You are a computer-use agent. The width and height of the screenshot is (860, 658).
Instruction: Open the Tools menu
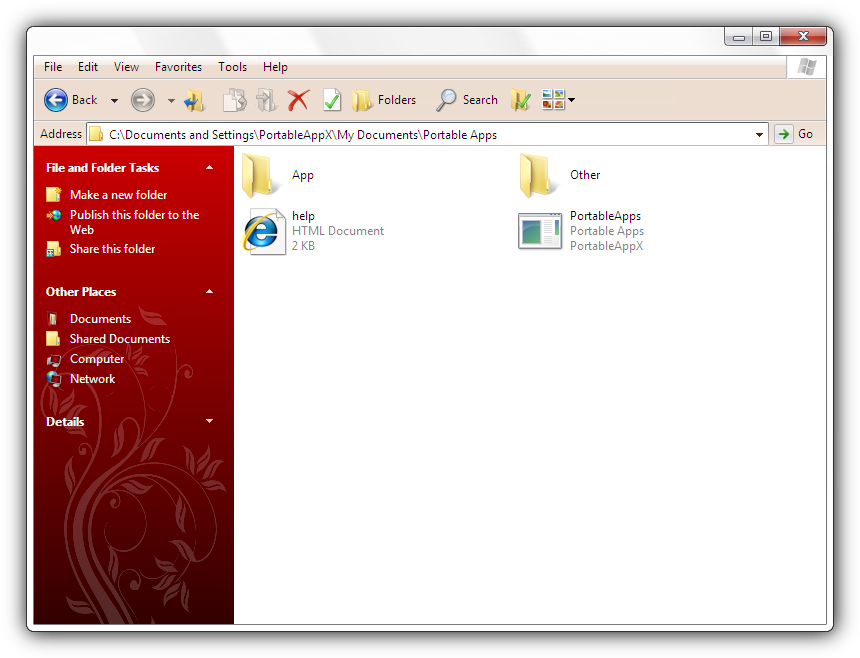pyautogui.click(x=233, y=67)
